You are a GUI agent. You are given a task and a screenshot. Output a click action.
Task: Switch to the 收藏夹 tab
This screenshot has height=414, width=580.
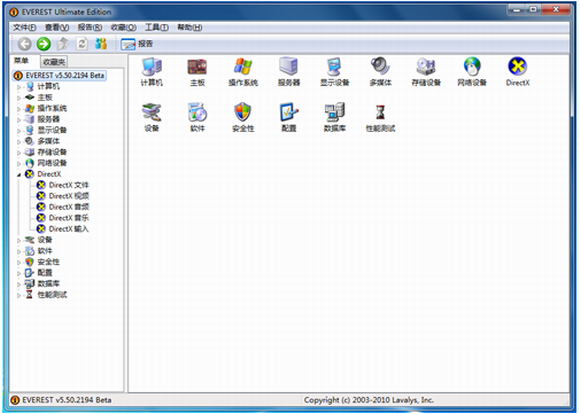click(x=54, y=62)
